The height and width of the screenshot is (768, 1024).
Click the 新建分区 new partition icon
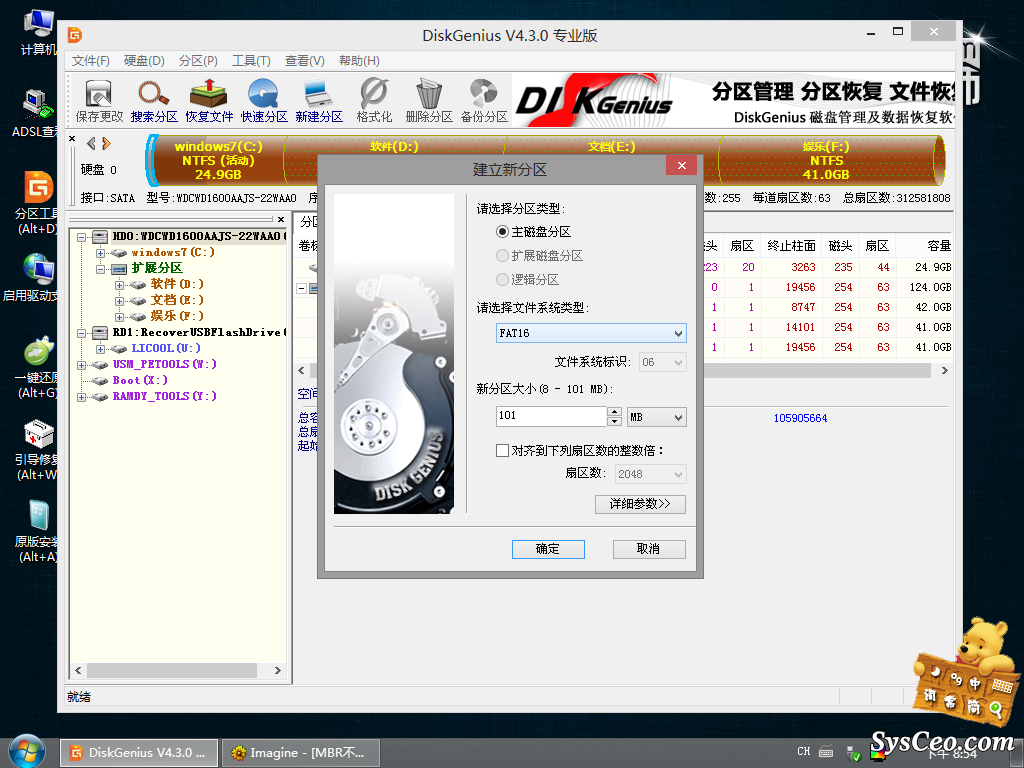tap(319, 101)
